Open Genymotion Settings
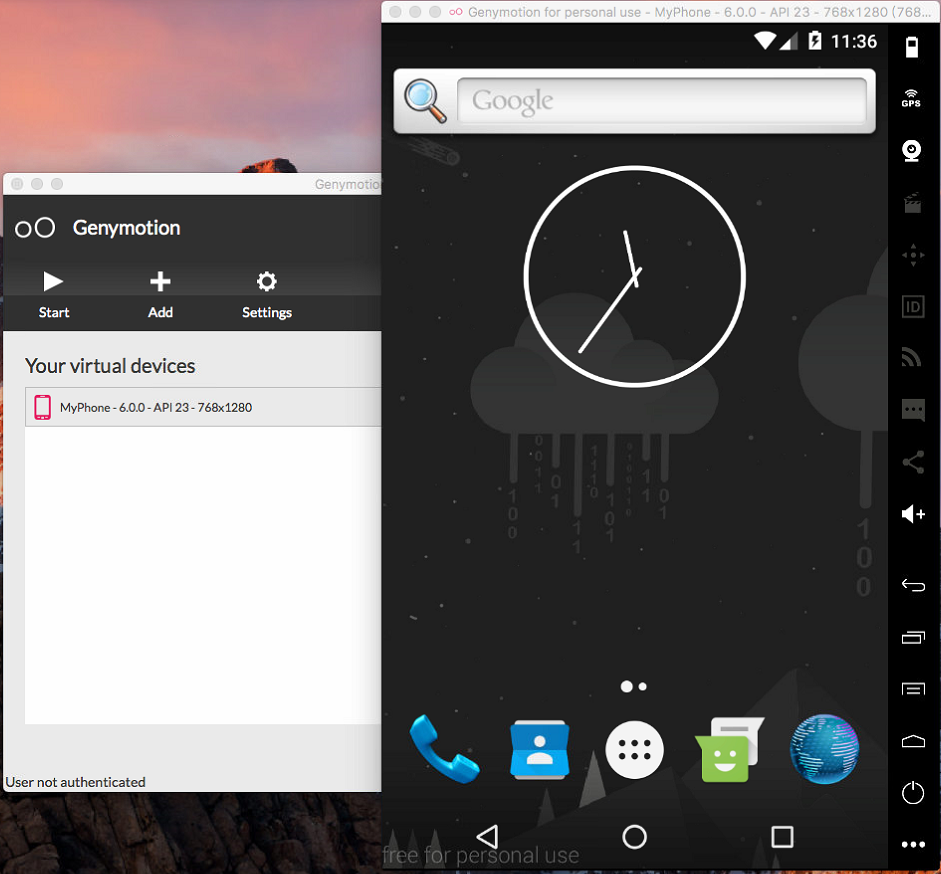The image size is (941, 874). pyautogui.click(x=266, y=294)
